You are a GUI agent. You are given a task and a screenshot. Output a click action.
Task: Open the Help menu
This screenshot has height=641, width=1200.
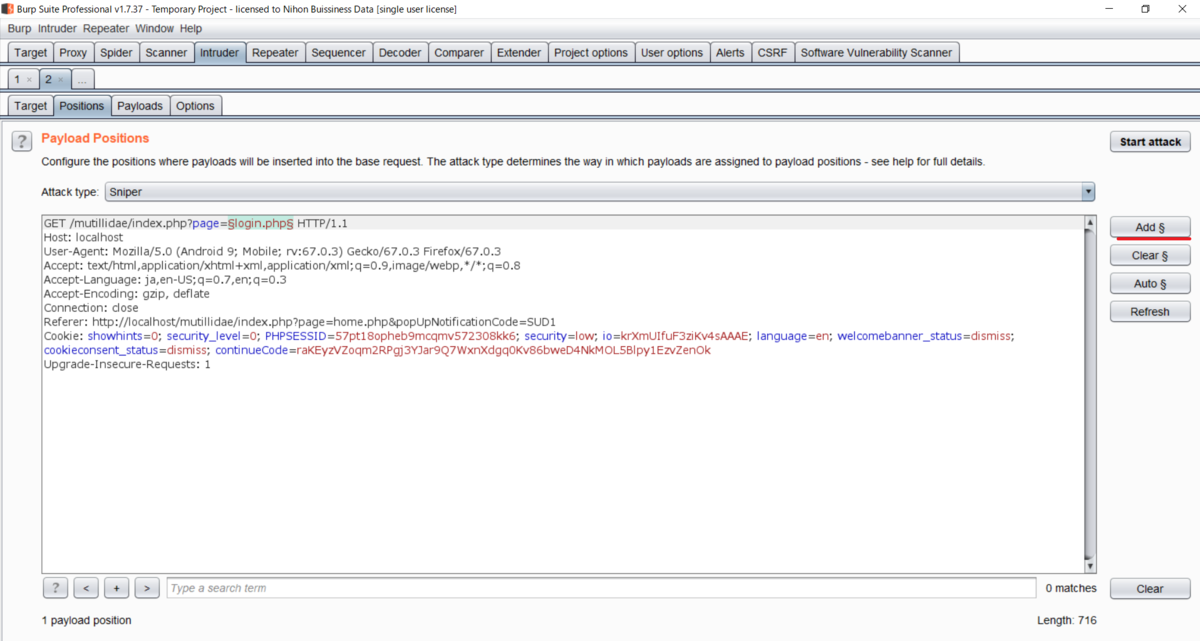pyautogui.click(x=190, y=29)
